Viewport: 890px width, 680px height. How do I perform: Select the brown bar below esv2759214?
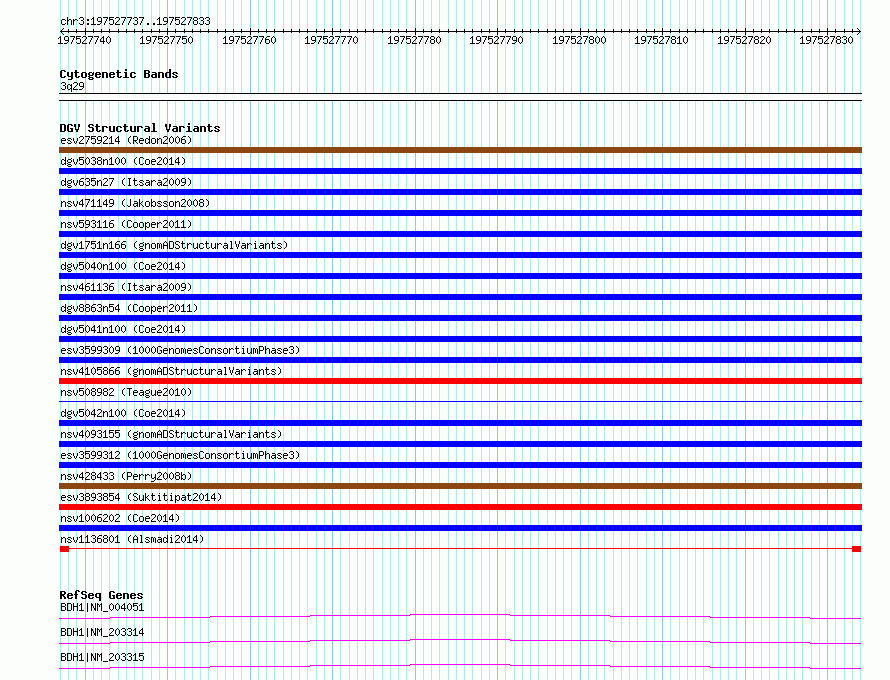[460, 150]
